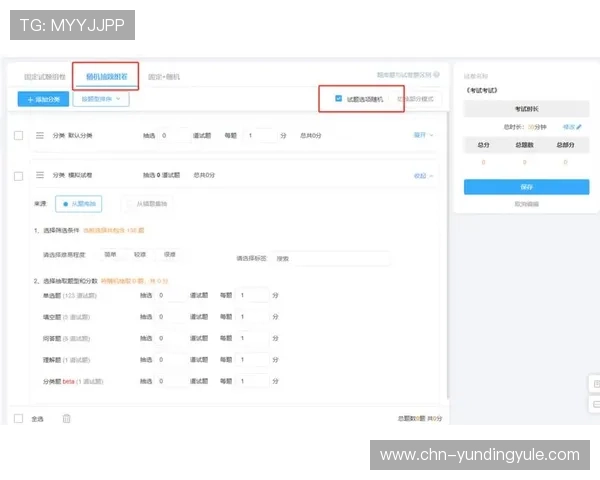Click the 填空题 question type label
Viewport: 600px width, 480px height.
click(x=52, y=317)
